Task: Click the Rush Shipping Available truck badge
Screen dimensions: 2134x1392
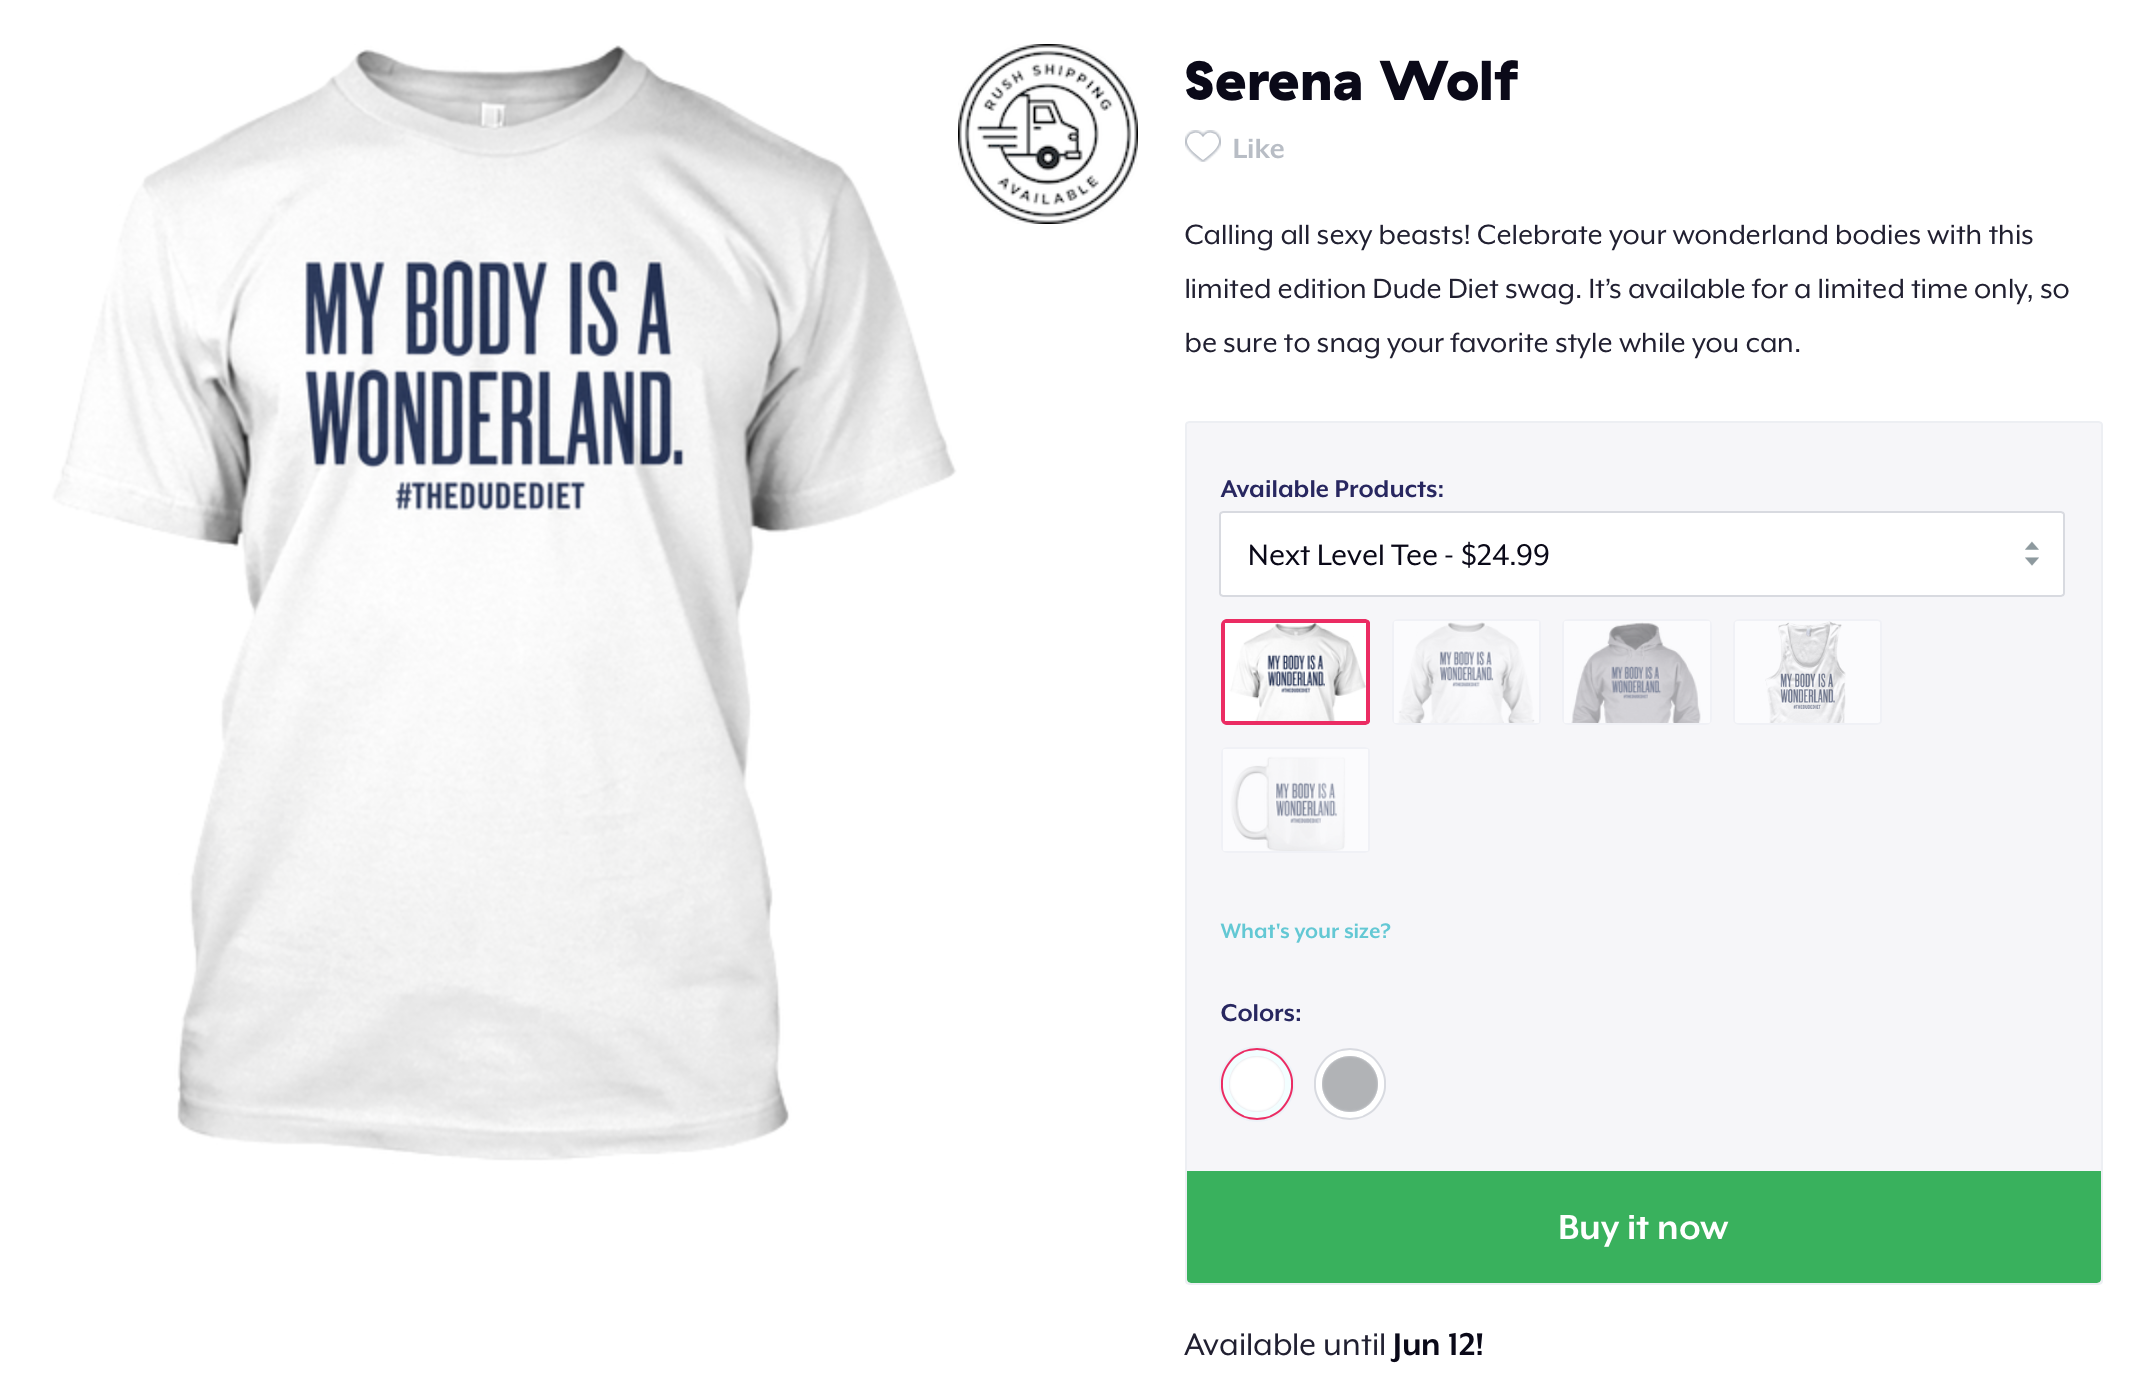Action: click(x=1047, y=134)
